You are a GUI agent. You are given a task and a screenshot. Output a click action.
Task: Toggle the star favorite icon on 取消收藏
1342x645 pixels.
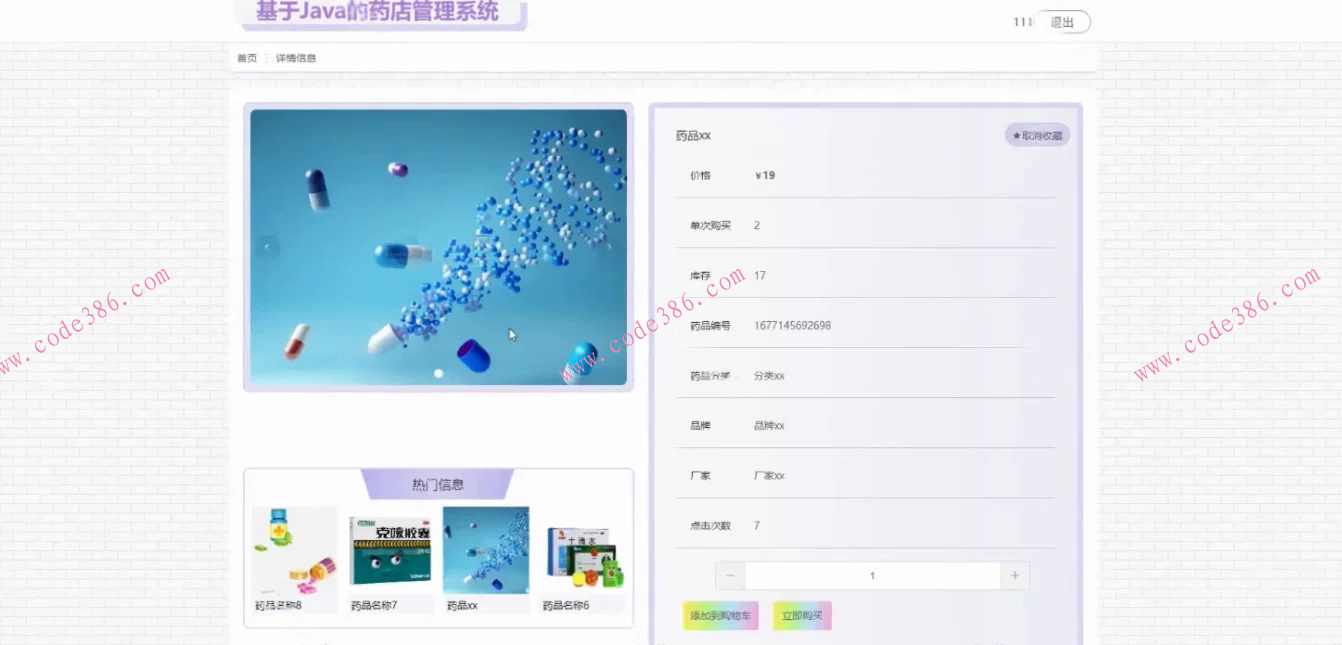[1015, 135]
